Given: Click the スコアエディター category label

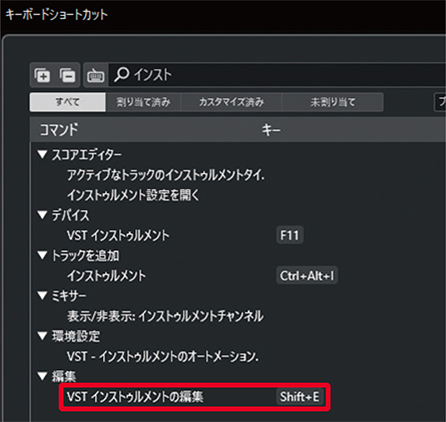Looking at the screenshot, I should (x=86, y=155).
